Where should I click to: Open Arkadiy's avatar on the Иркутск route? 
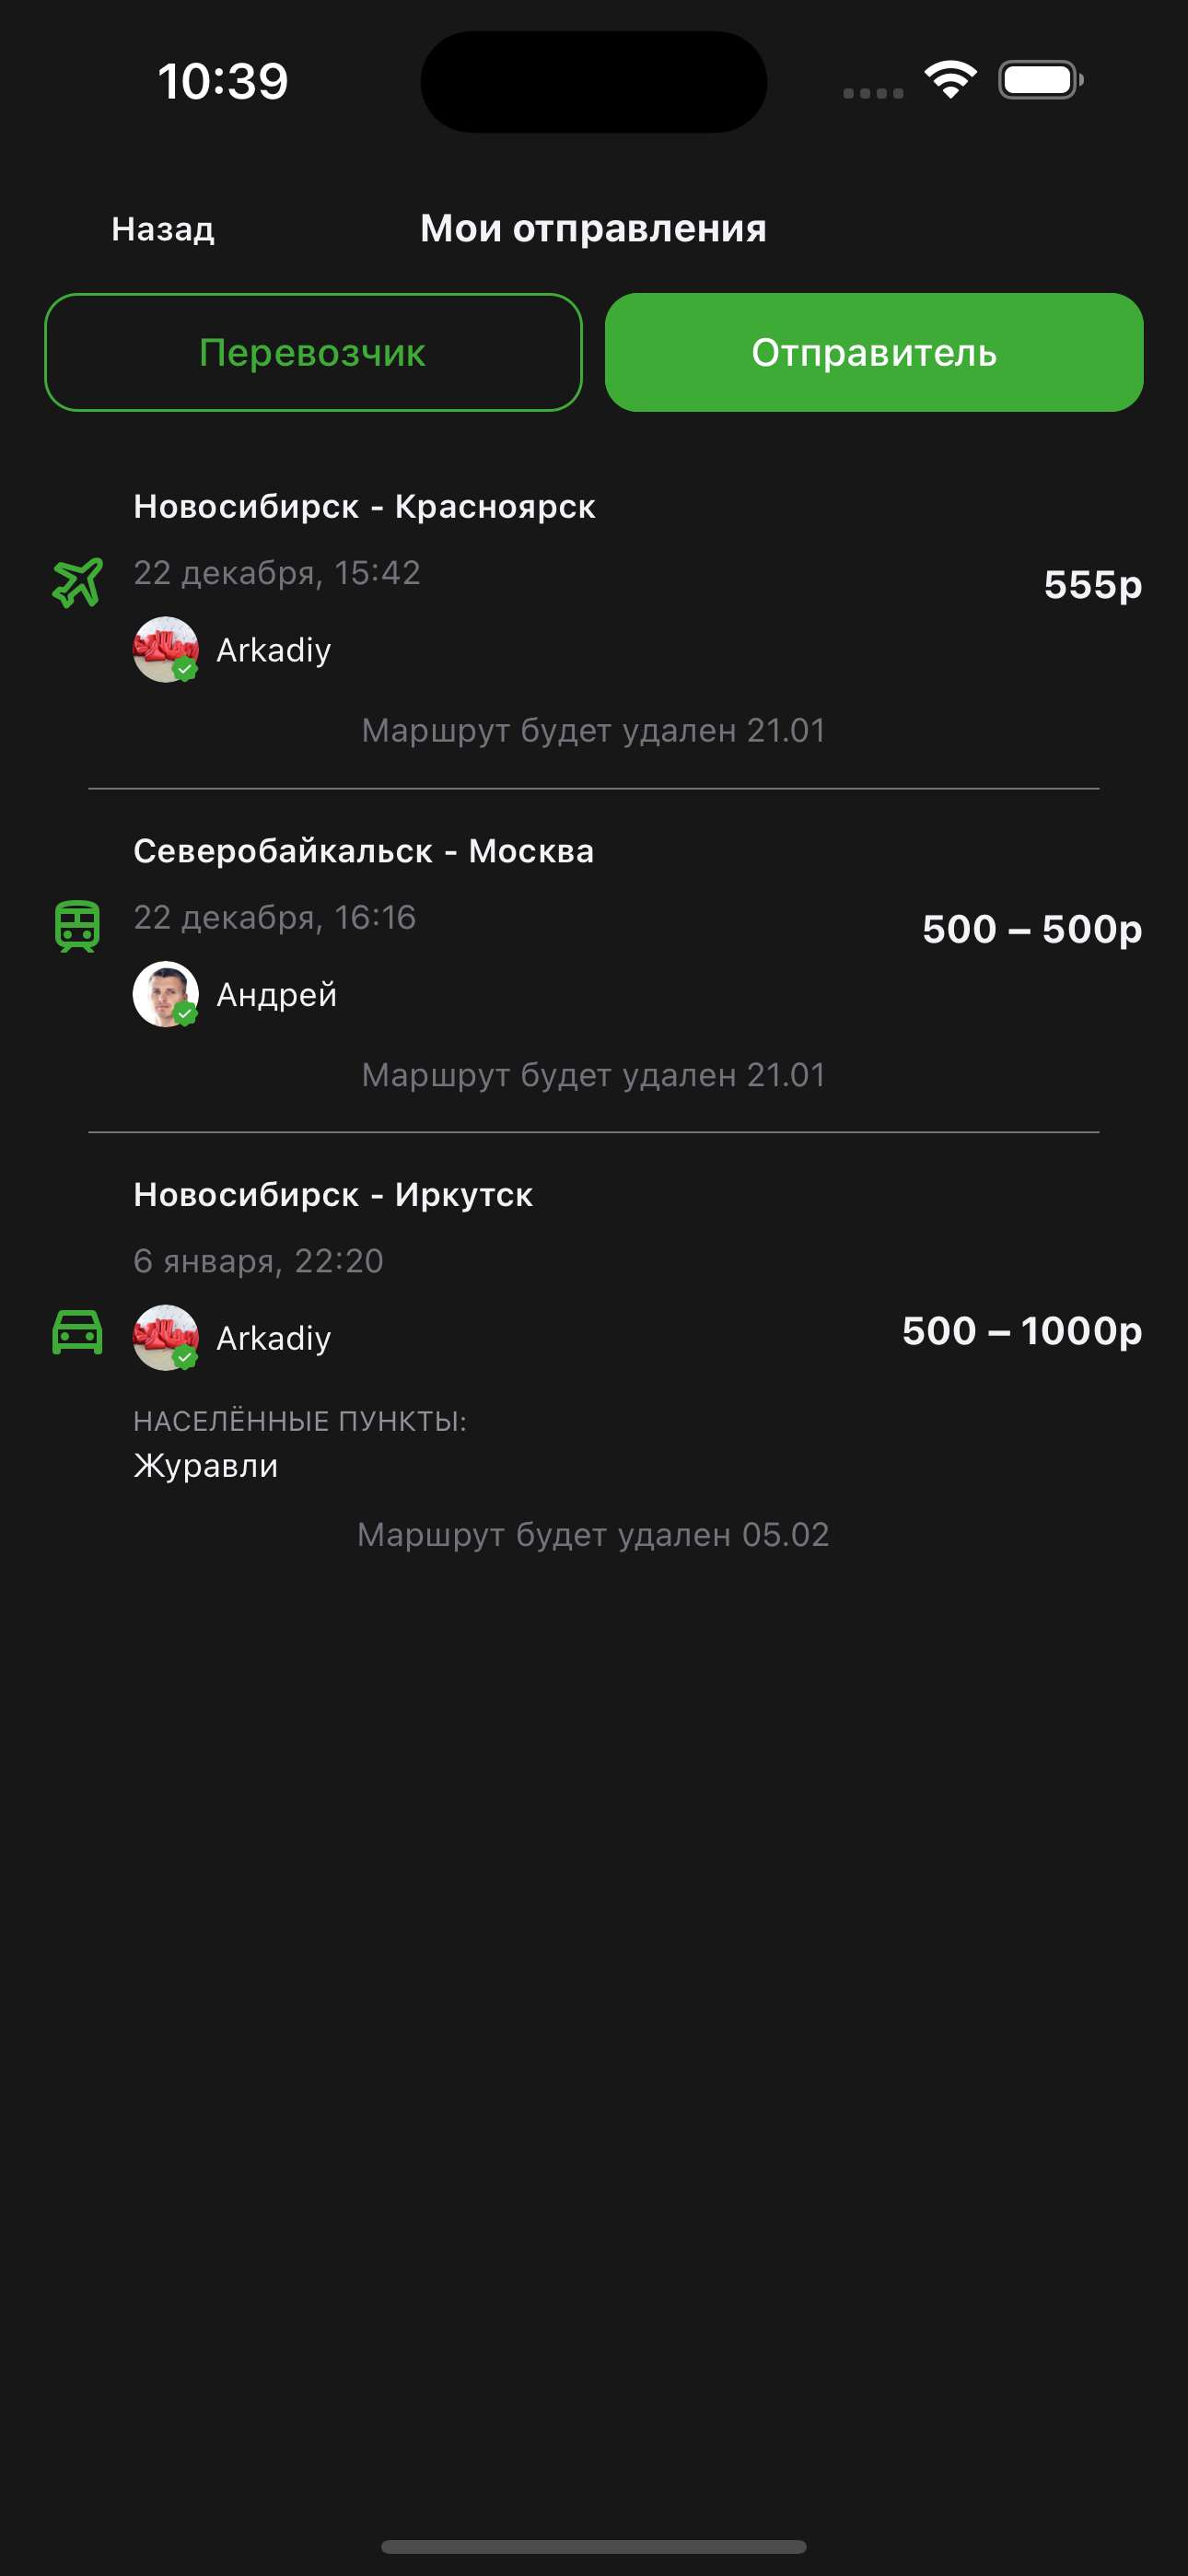(x=166, y=1338)
